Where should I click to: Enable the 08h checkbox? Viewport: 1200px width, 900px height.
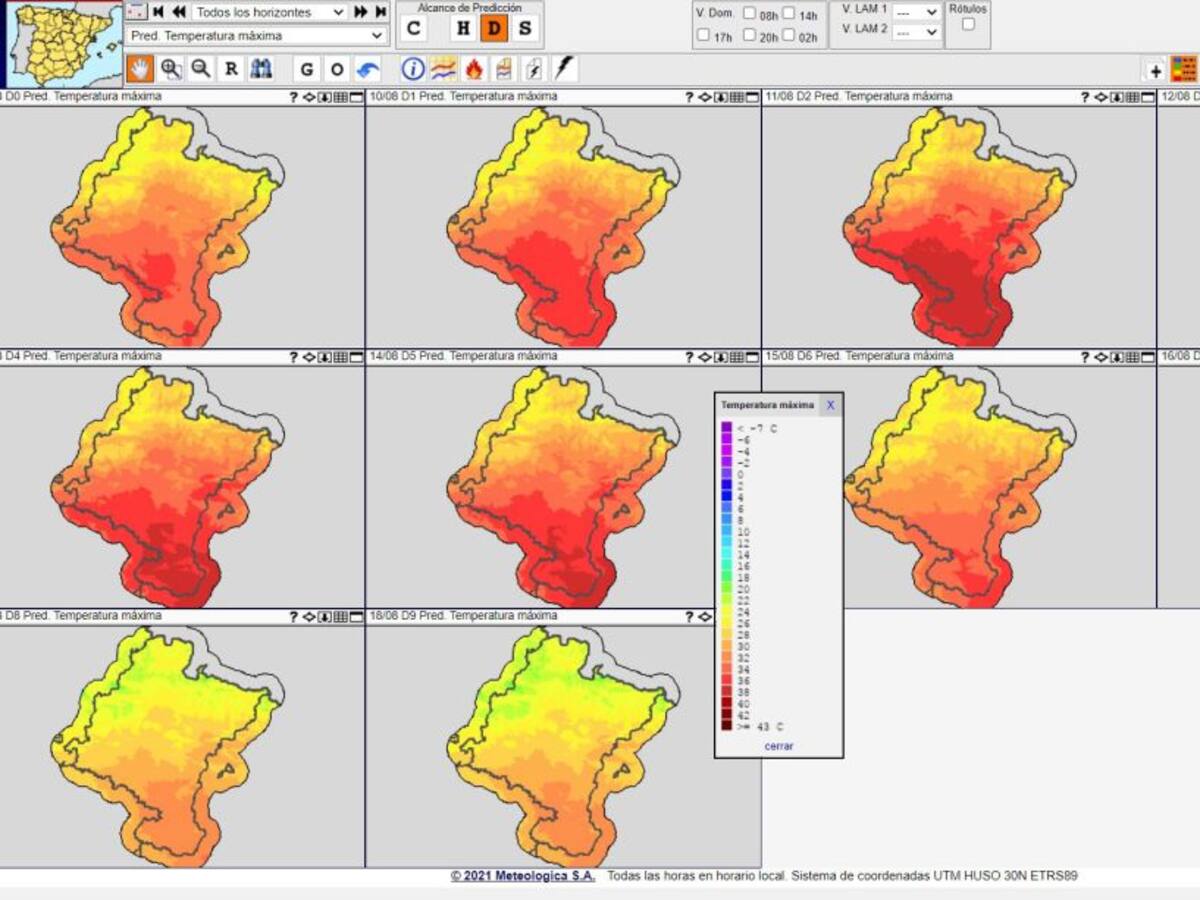[750, 14]
